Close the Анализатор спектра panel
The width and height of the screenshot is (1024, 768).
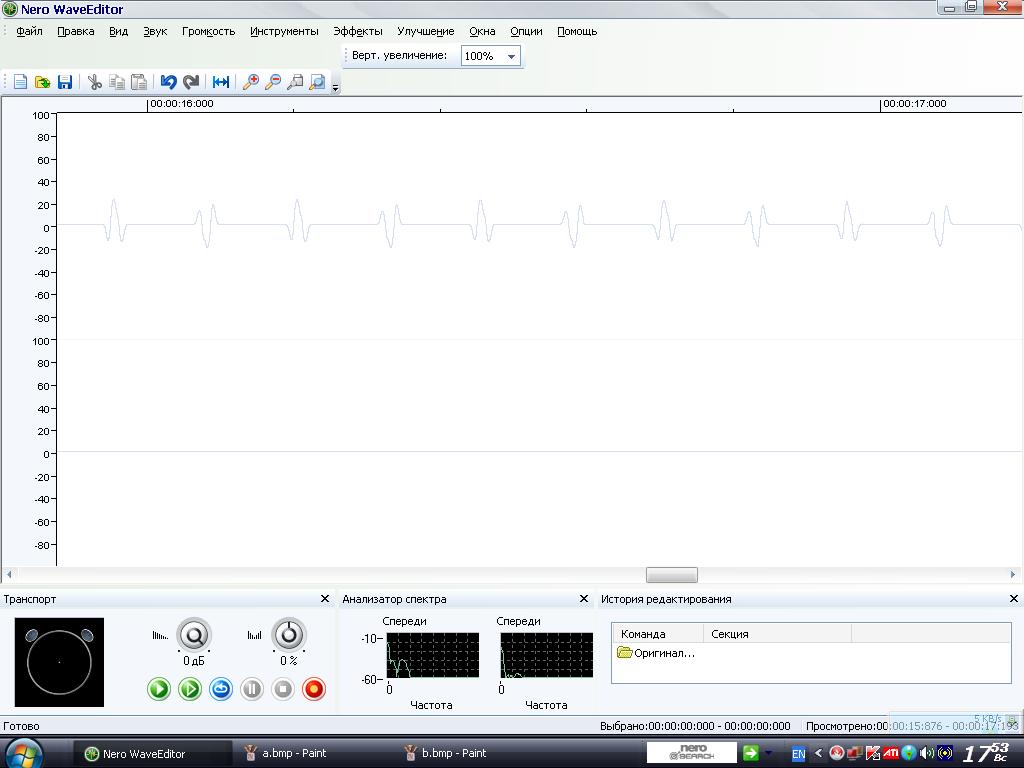584,599
